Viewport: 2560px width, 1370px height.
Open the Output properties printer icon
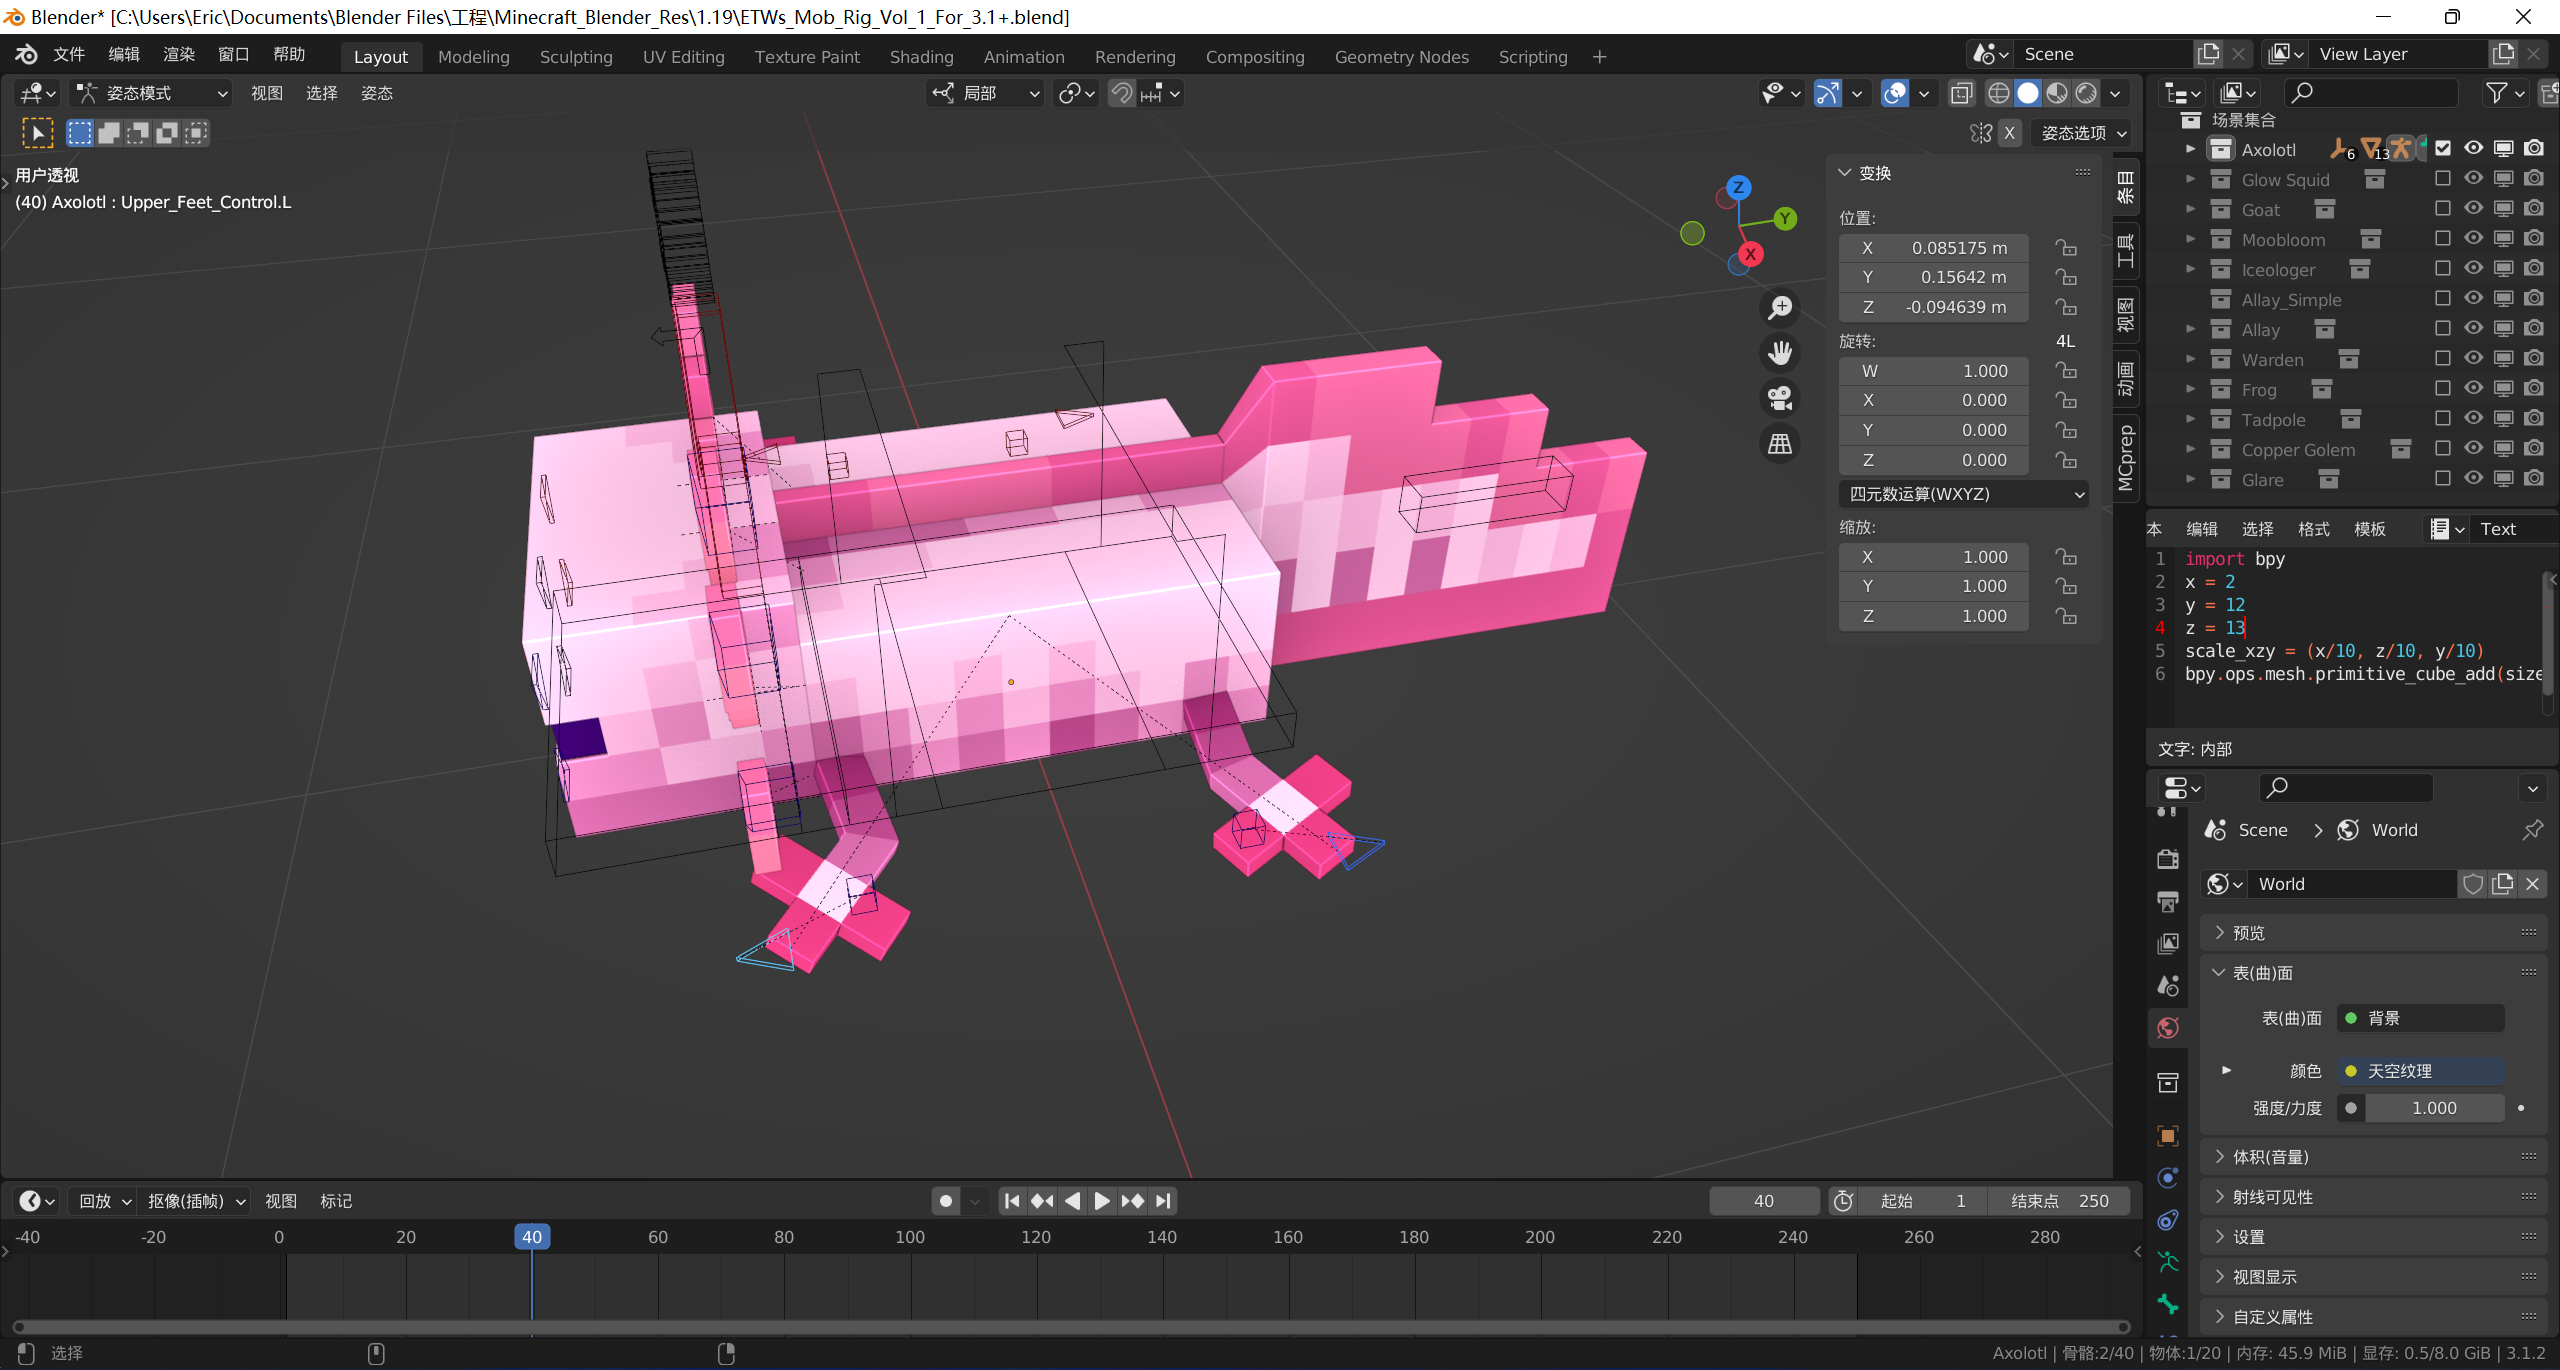(2168, 901)
